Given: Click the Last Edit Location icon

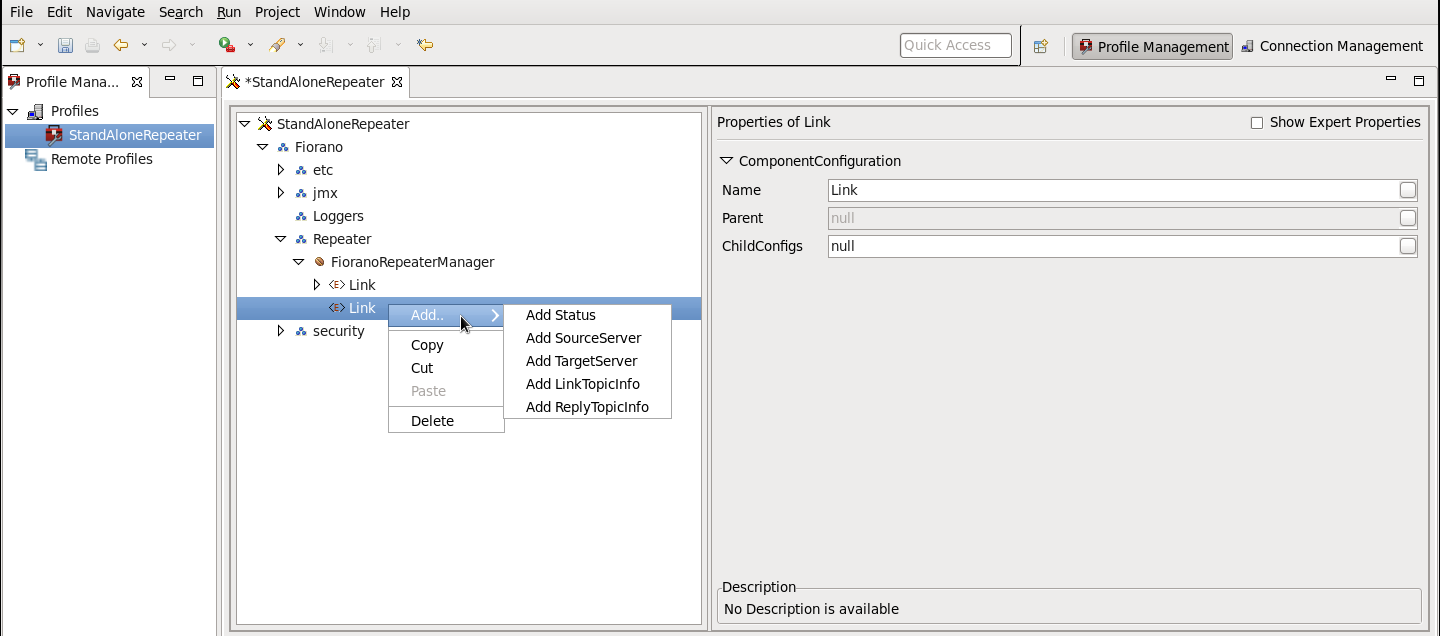Looking at the screenshot, I should (x=425, y=45).
